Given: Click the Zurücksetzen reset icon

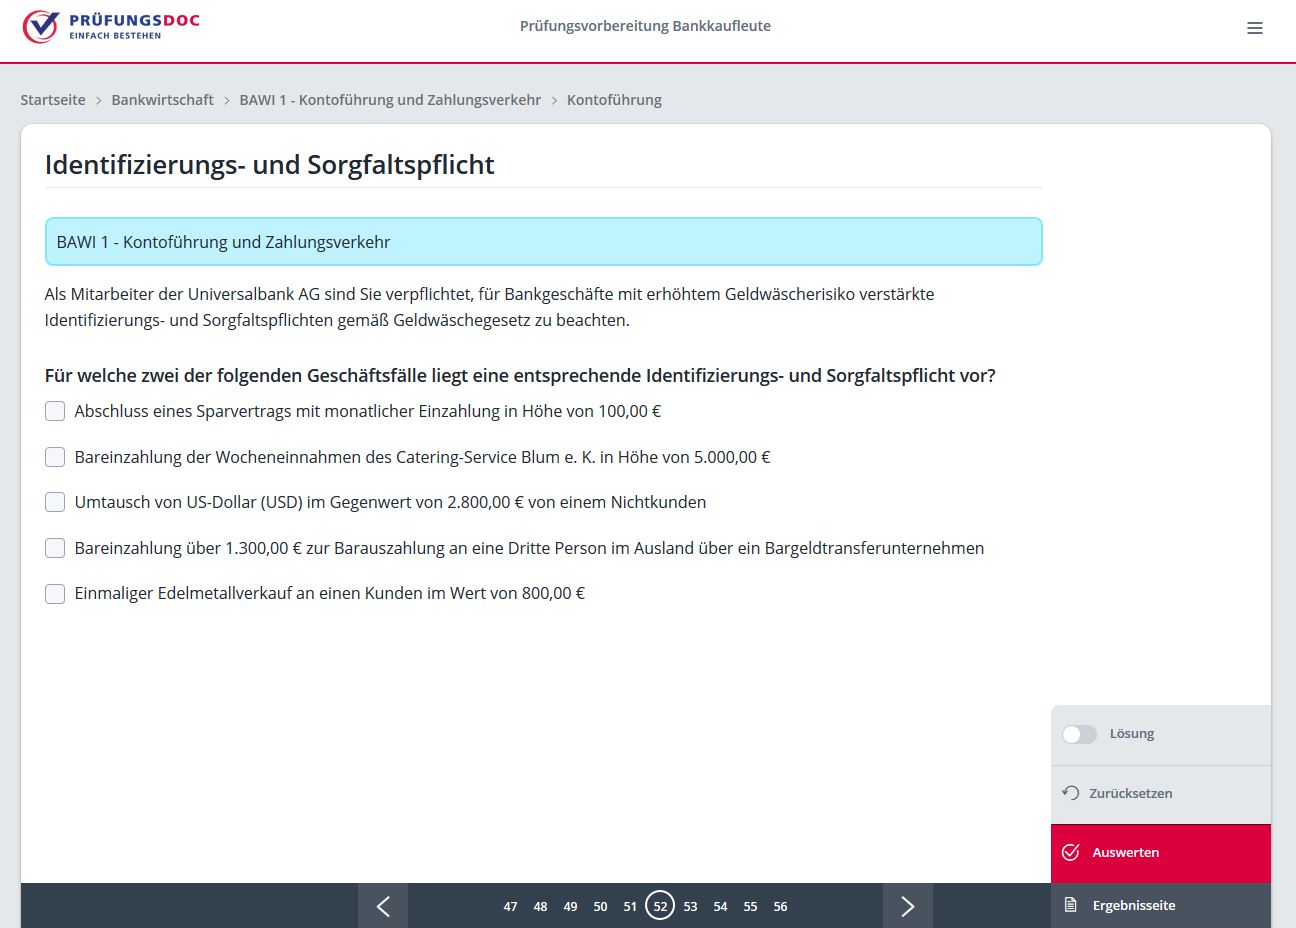Looking at the screenshot, I should point(1070,793).
